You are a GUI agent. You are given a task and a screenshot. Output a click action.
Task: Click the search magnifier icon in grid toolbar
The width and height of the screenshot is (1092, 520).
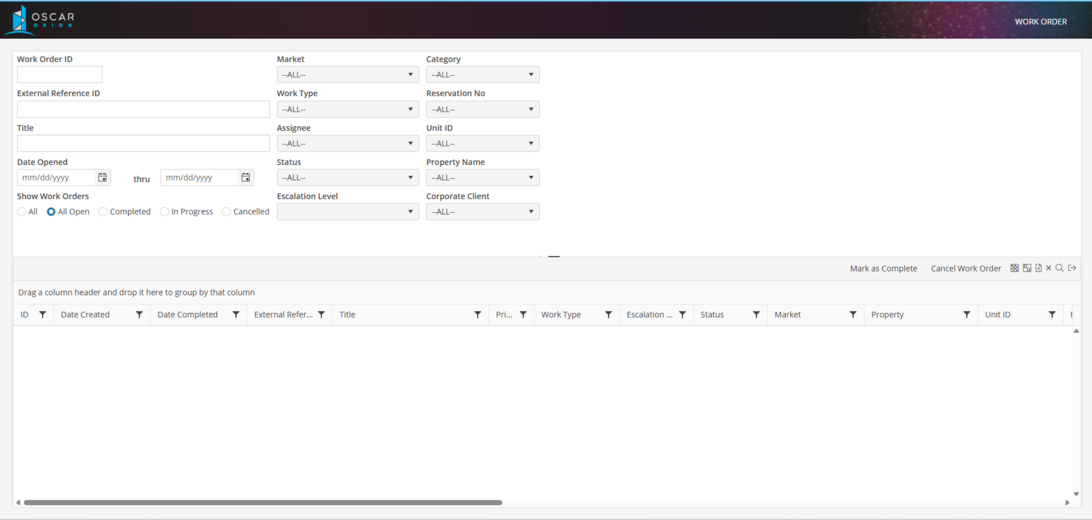[x=1060, y=268]
